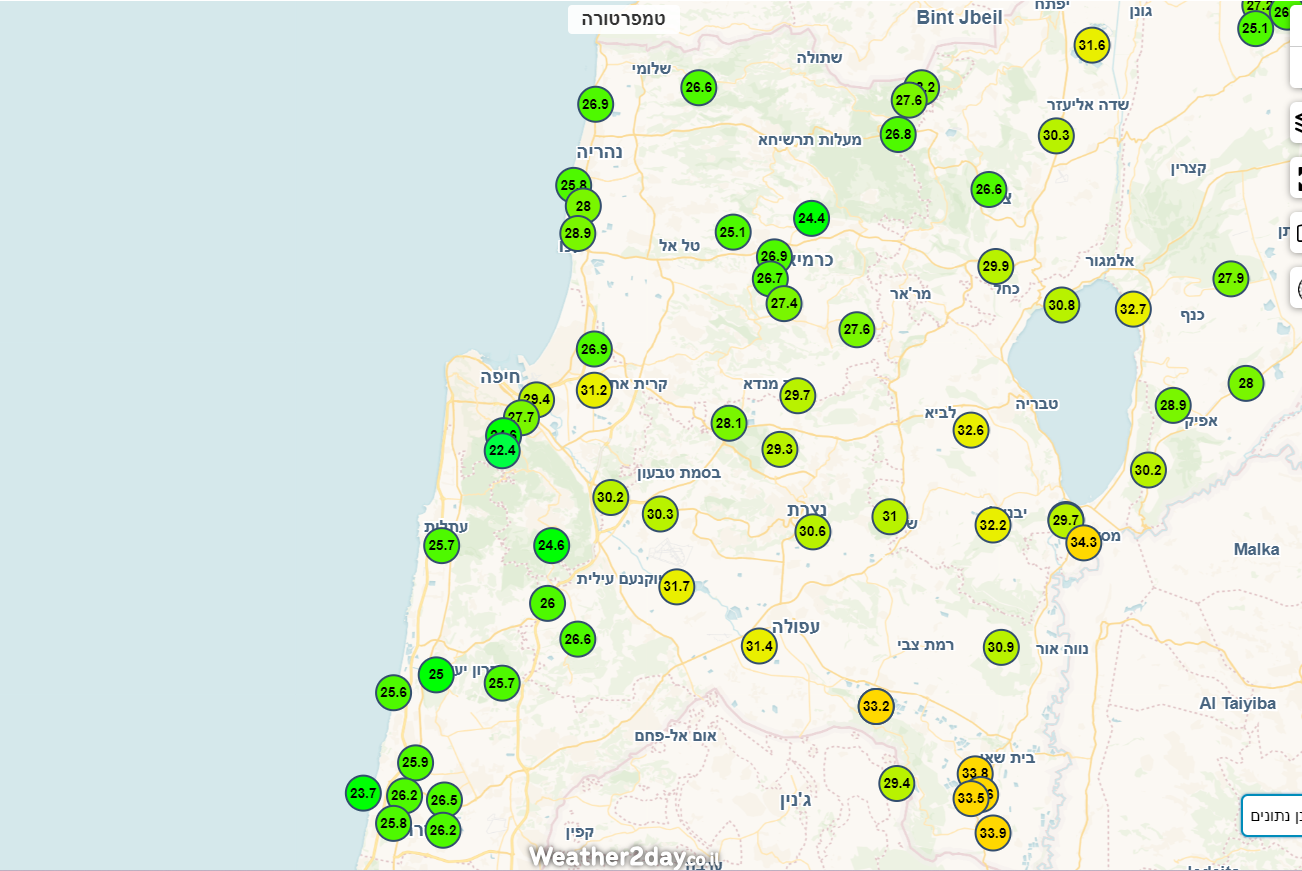Select the 24.6 temperature marker
Screen dimensions: 1302x871
tap(552, 546)
